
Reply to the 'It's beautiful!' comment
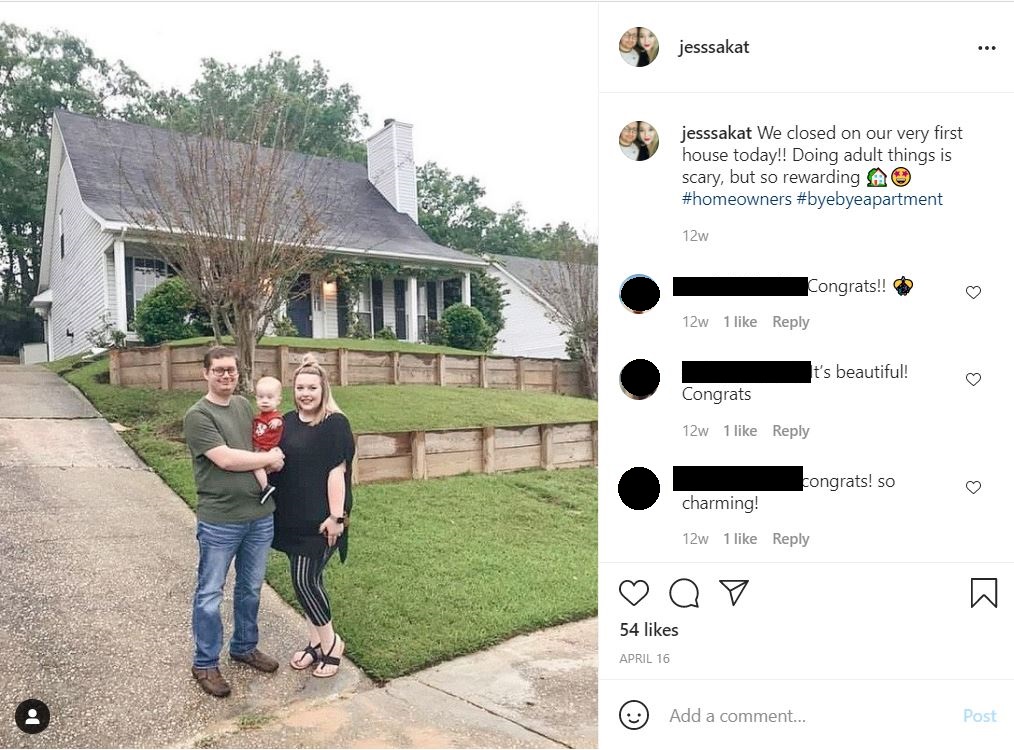790,431
